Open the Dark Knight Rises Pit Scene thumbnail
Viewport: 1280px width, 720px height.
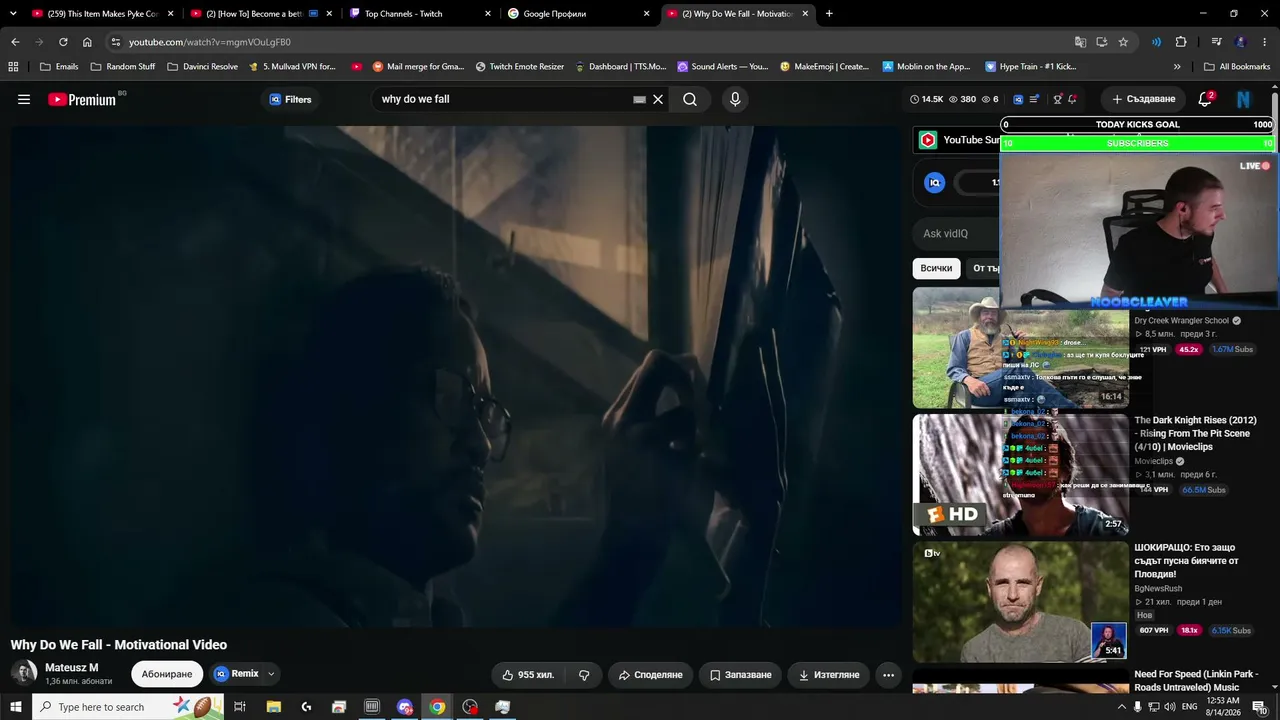click(x=1020, y=475)
